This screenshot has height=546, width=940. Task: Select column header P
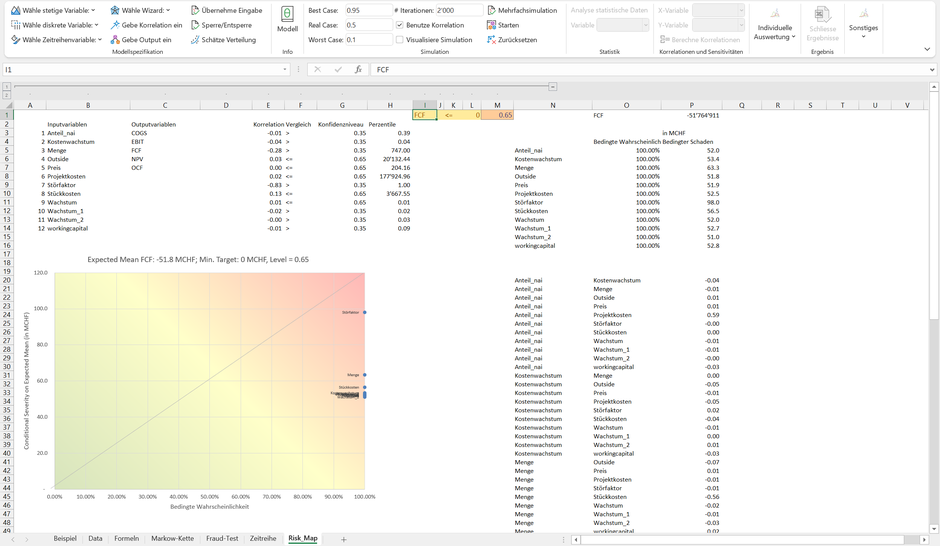(x=691, y=105)
